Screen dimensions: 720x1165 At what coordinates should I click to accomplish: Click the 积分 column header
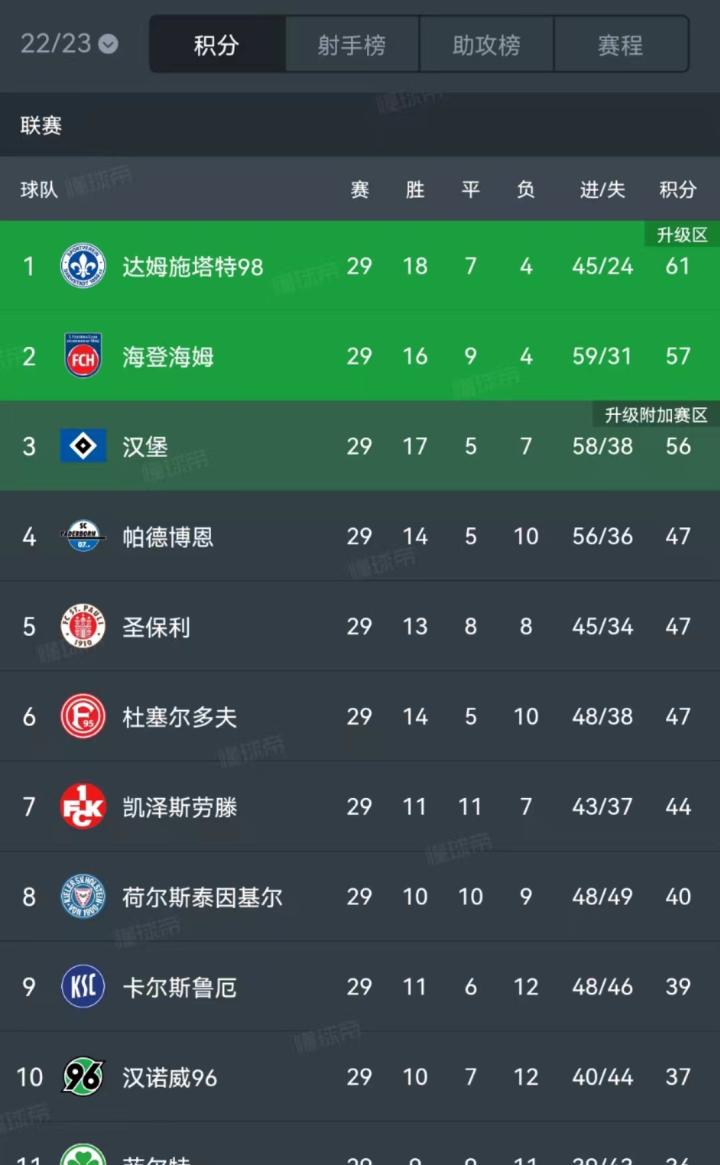(678, 190)
